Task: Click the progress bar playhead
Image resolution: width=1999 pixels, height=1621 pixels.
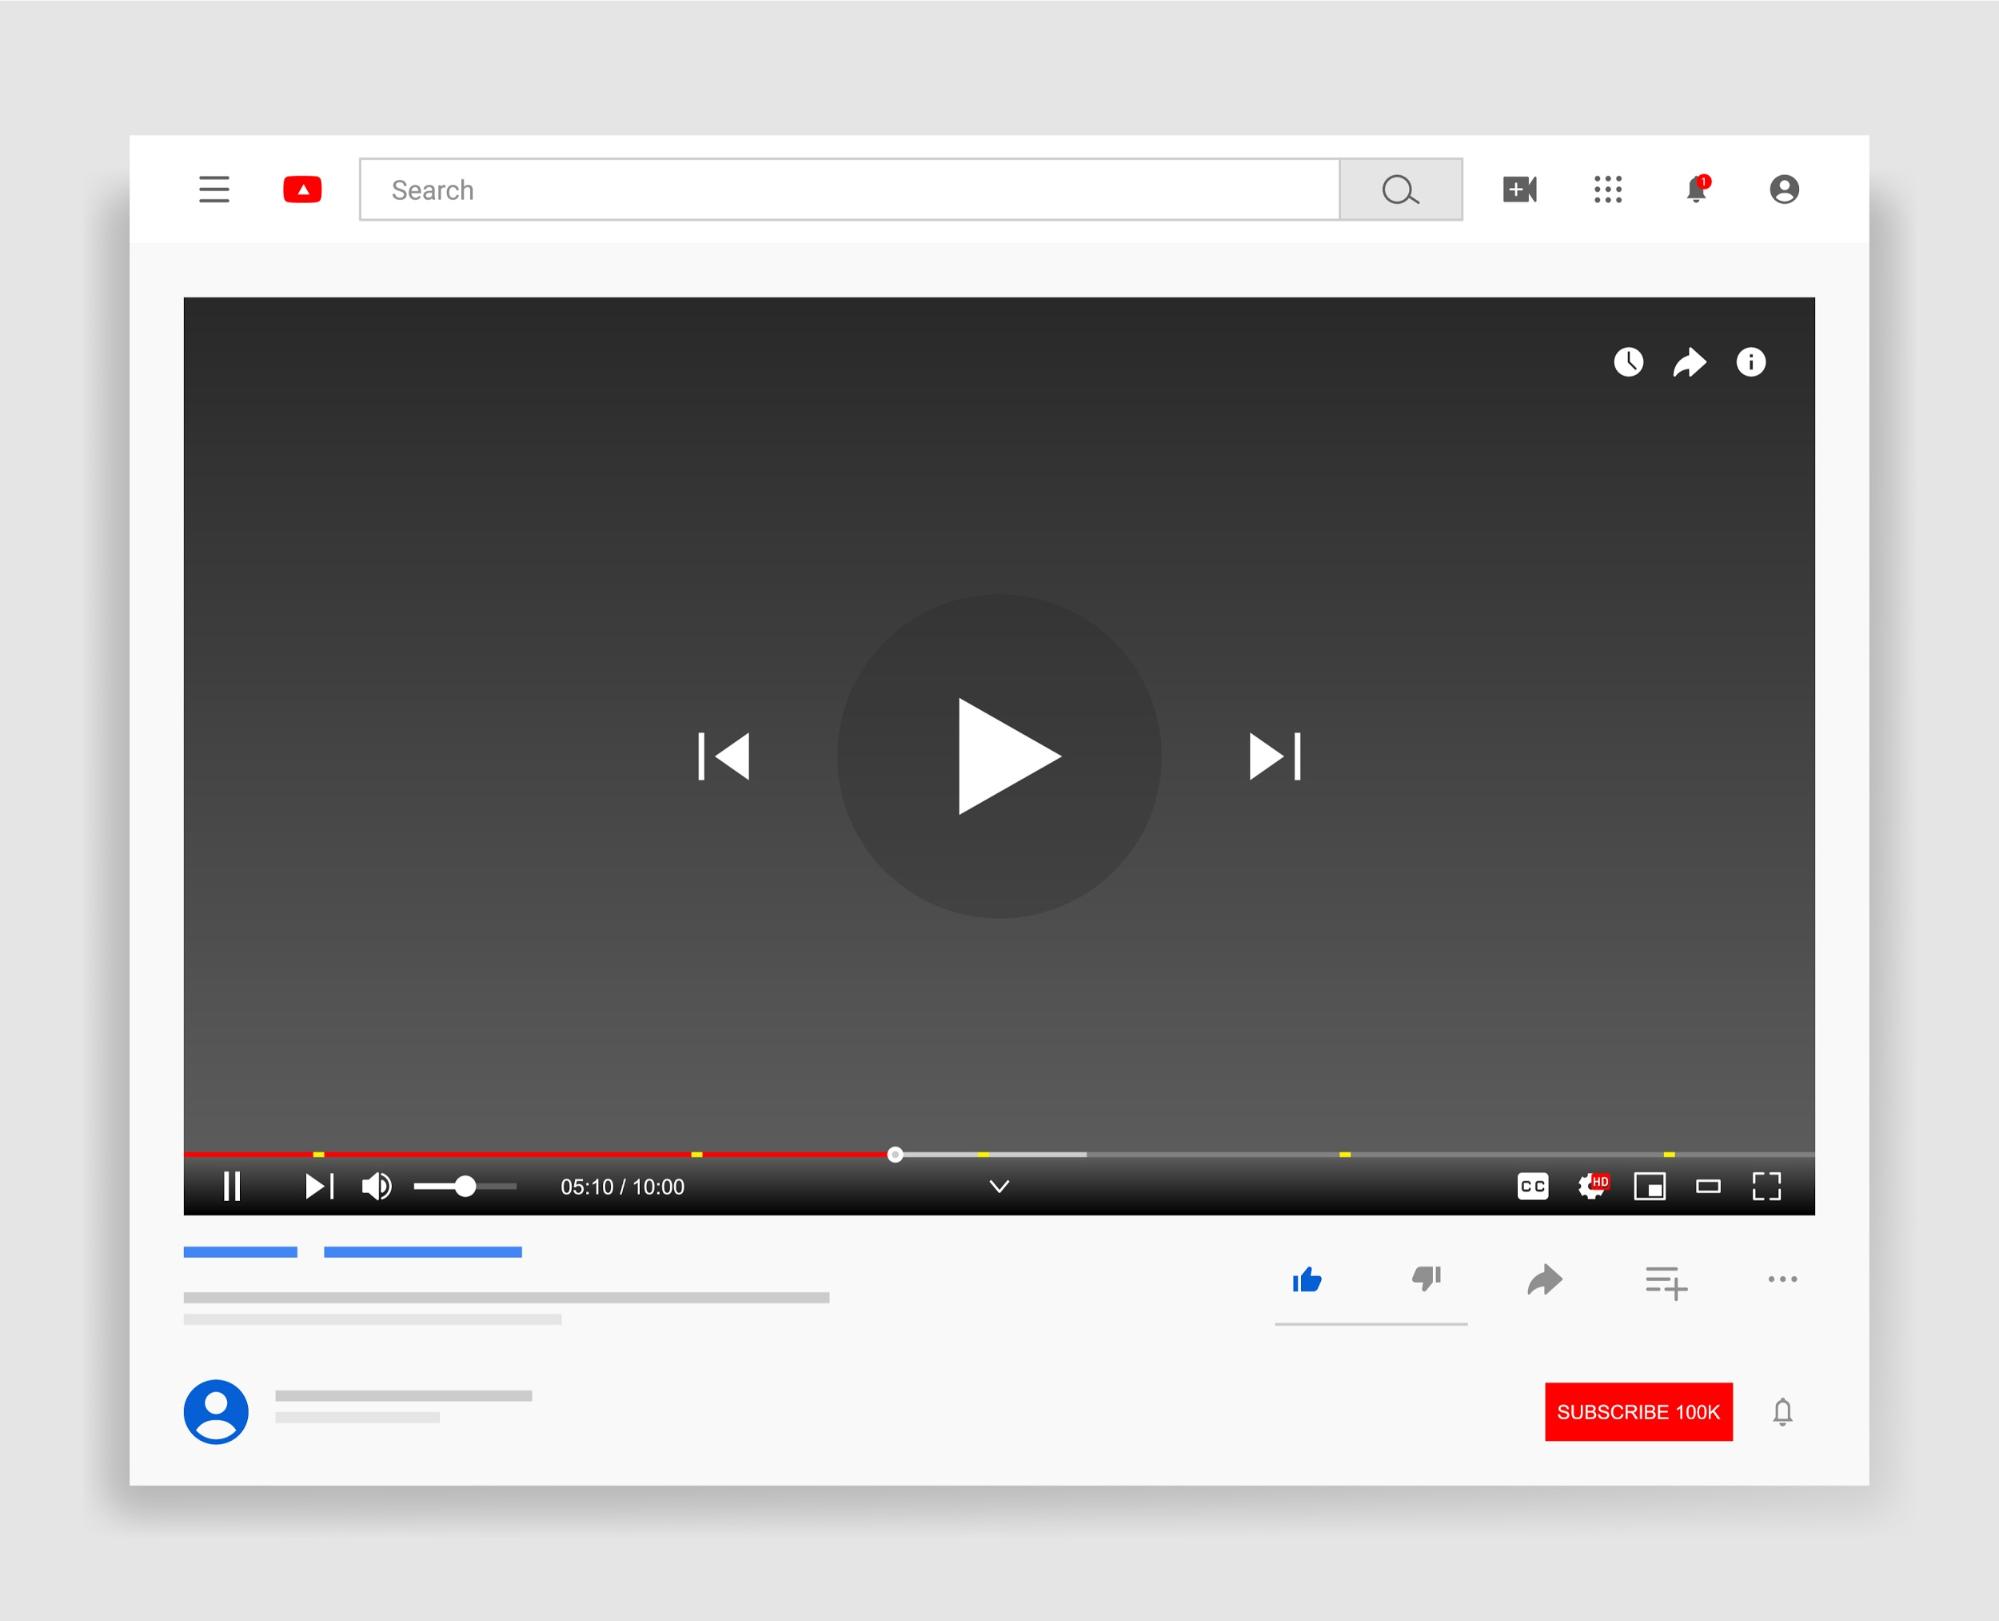Action: 895,1154
